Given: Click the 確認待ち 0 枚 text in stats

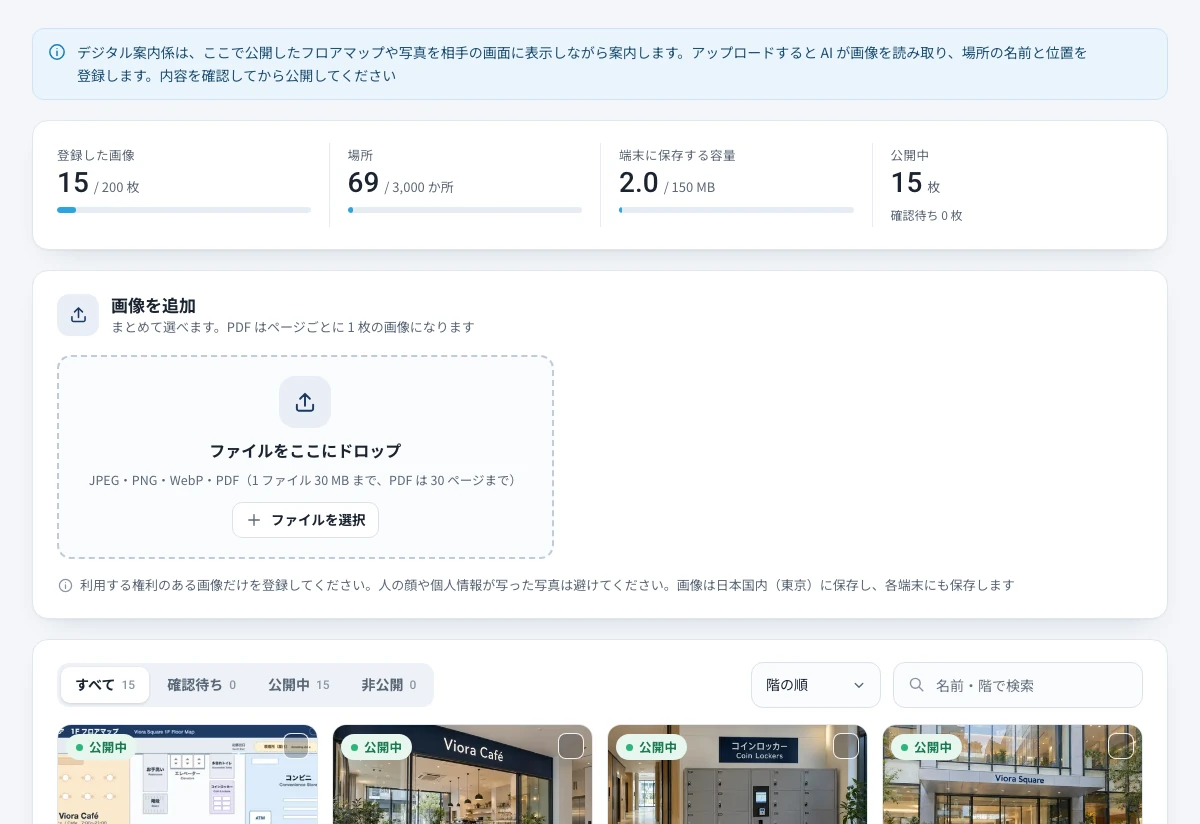Looking at the screenshot, I should [x=927, y=215].
